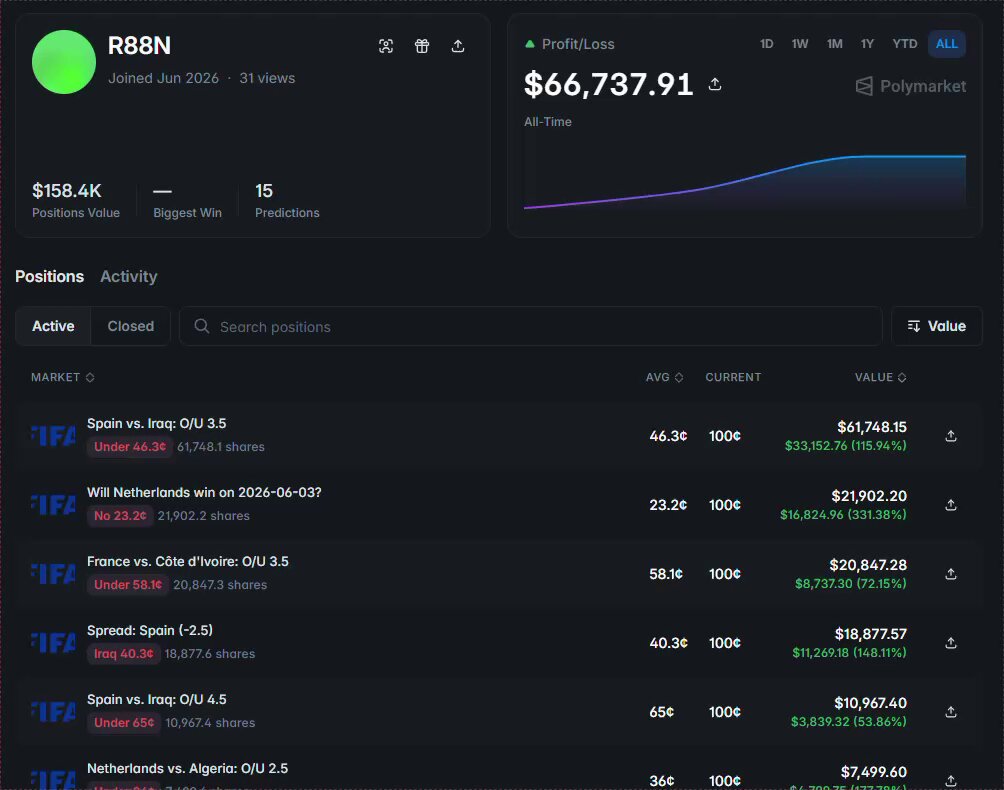Switch to Closed positions

[x=131, y=326]
